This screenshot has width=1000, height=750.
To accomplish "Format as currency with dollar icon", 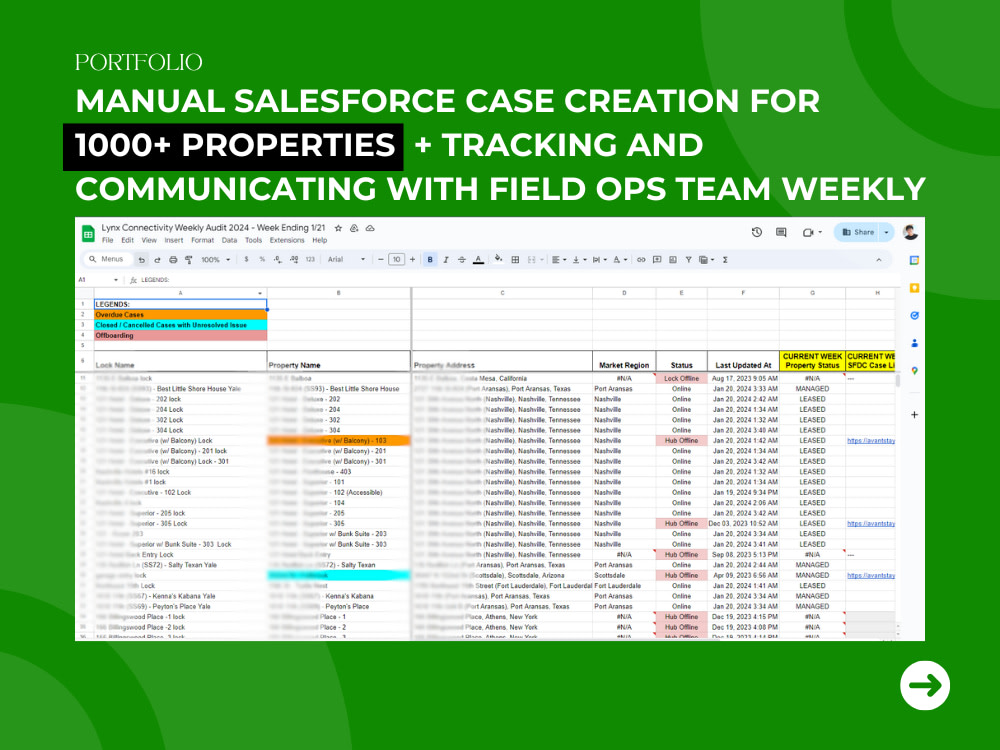I will 246,260.
